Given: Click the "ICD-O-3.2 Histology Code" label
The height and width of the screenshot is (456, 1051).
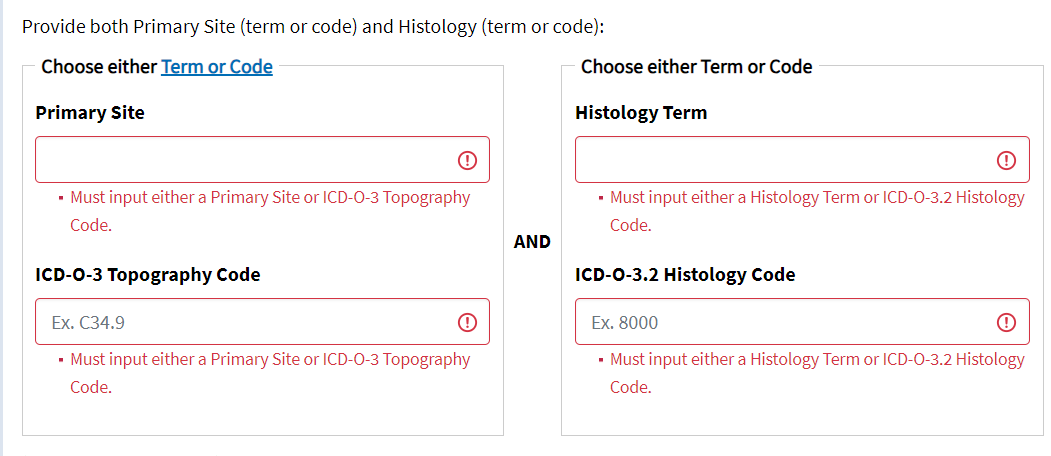Looking at the screenshot, I should pos(685,275).
